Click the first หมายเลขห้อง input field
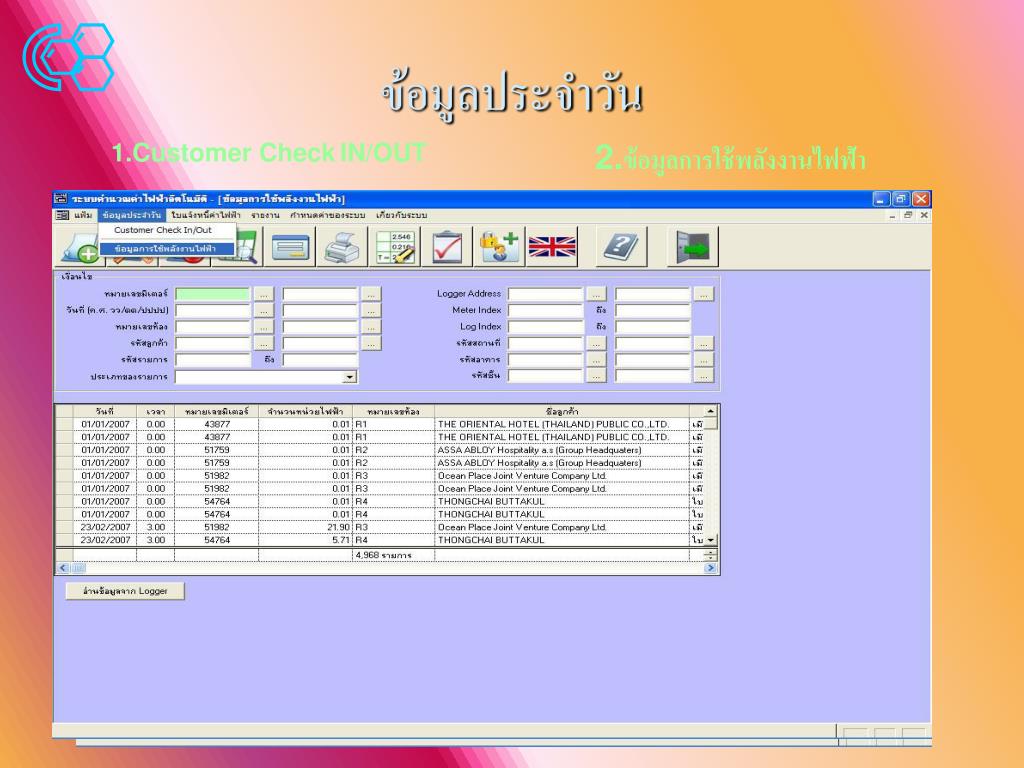Image resolution: width=1024 pixels, height=768 pixels. [x=213, y=327]
